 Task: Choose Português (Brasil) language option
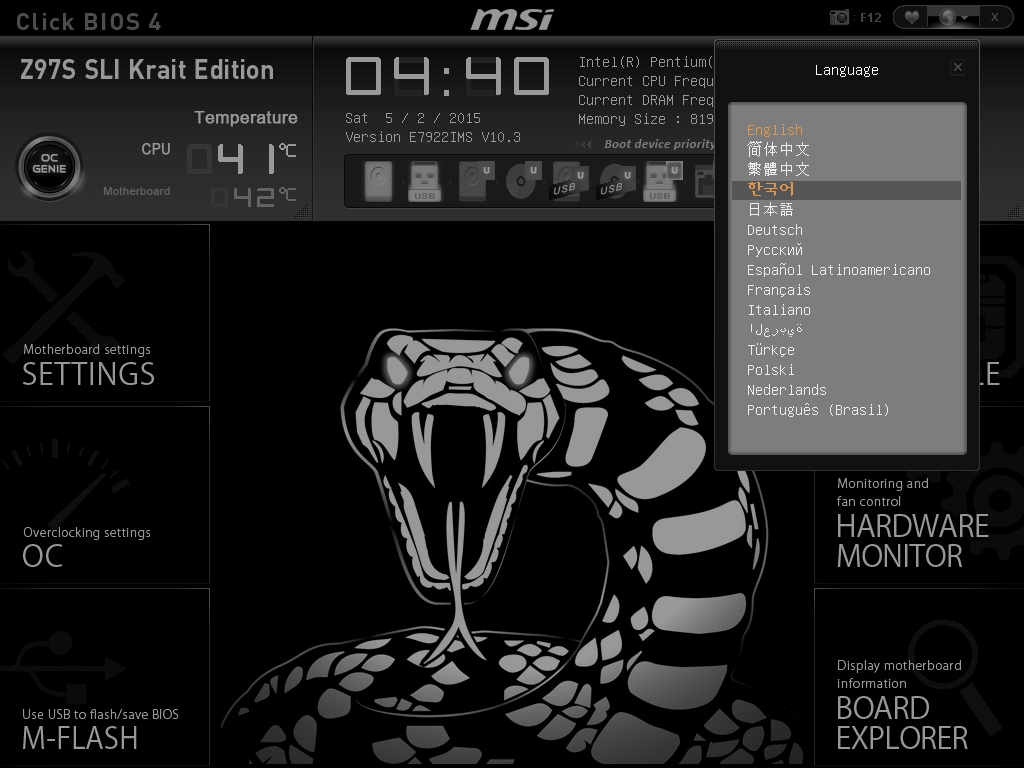coord(818,410)
